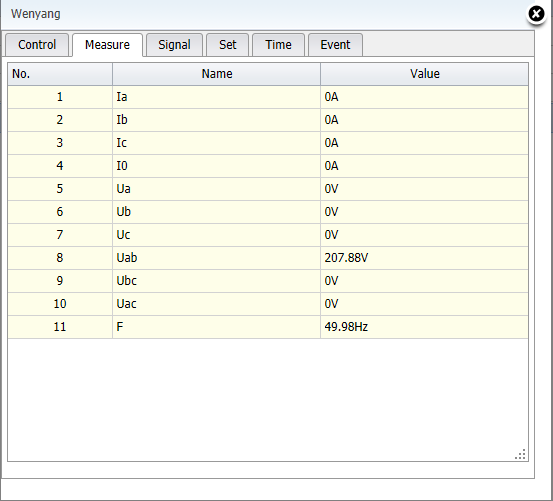
Task: Go to the Set tab
Action: point(227,45)
